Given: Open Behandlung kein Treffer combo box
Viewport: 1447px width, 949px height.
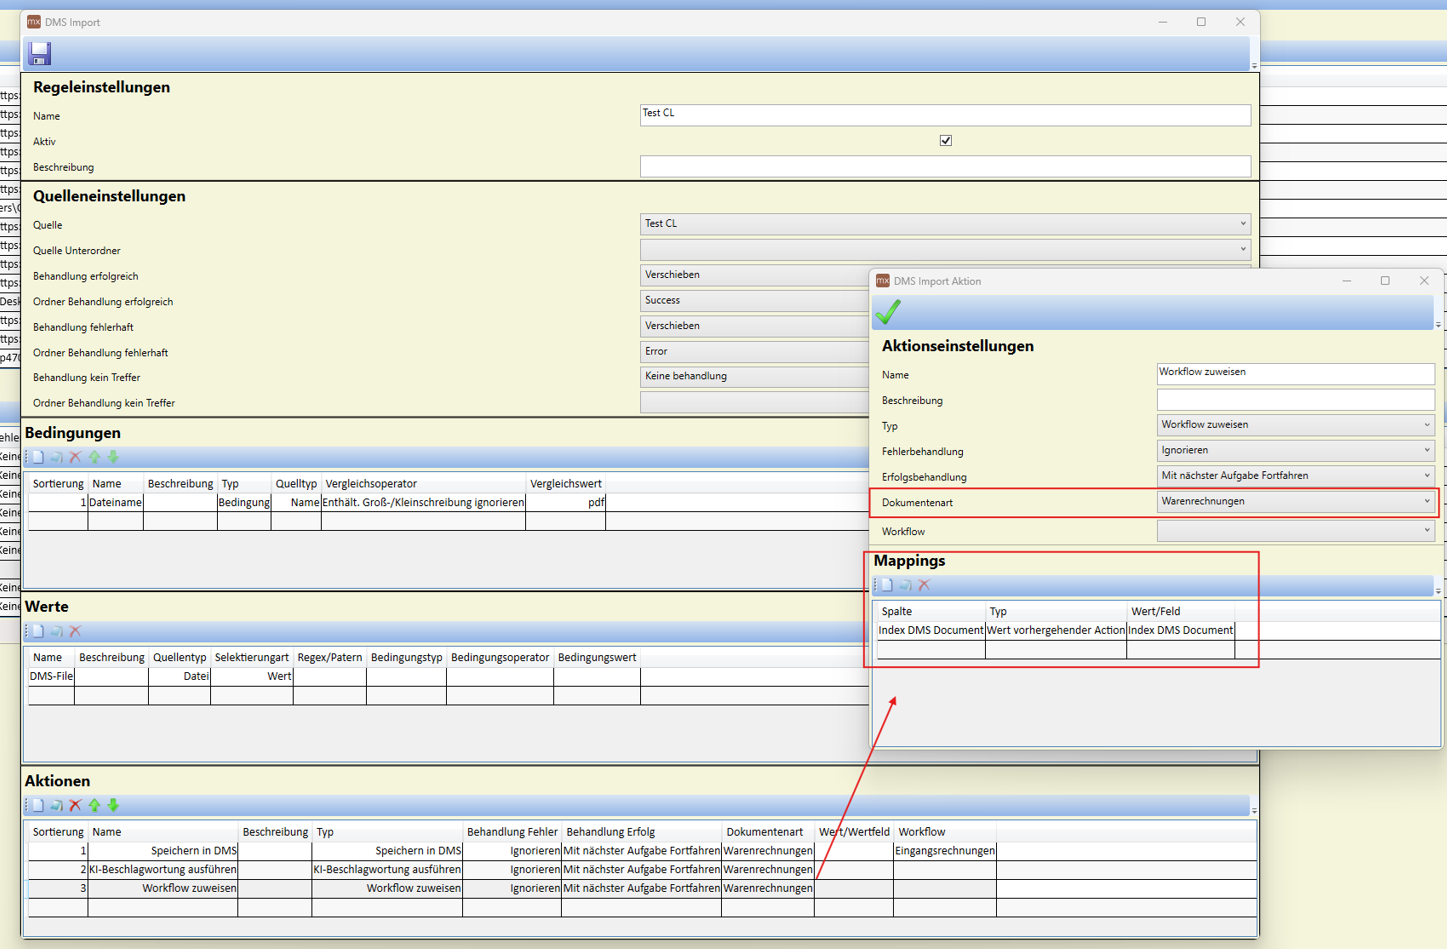Looking at the screenshot, I should click(755, 376).
